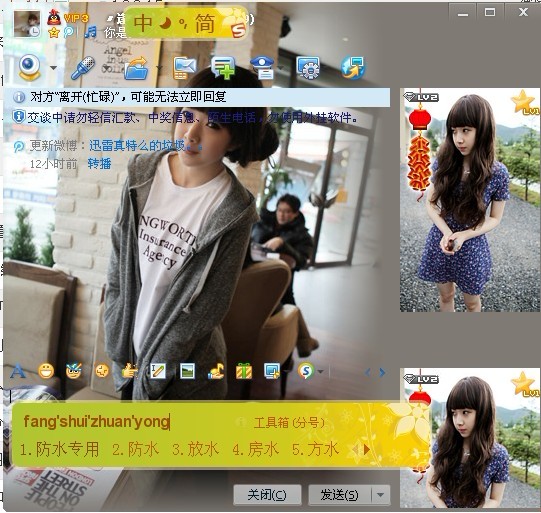This screenshot has height=513, width=541.
Task: Click the QQ penguin VIP3 icon
Action: (x=54, y=18)
